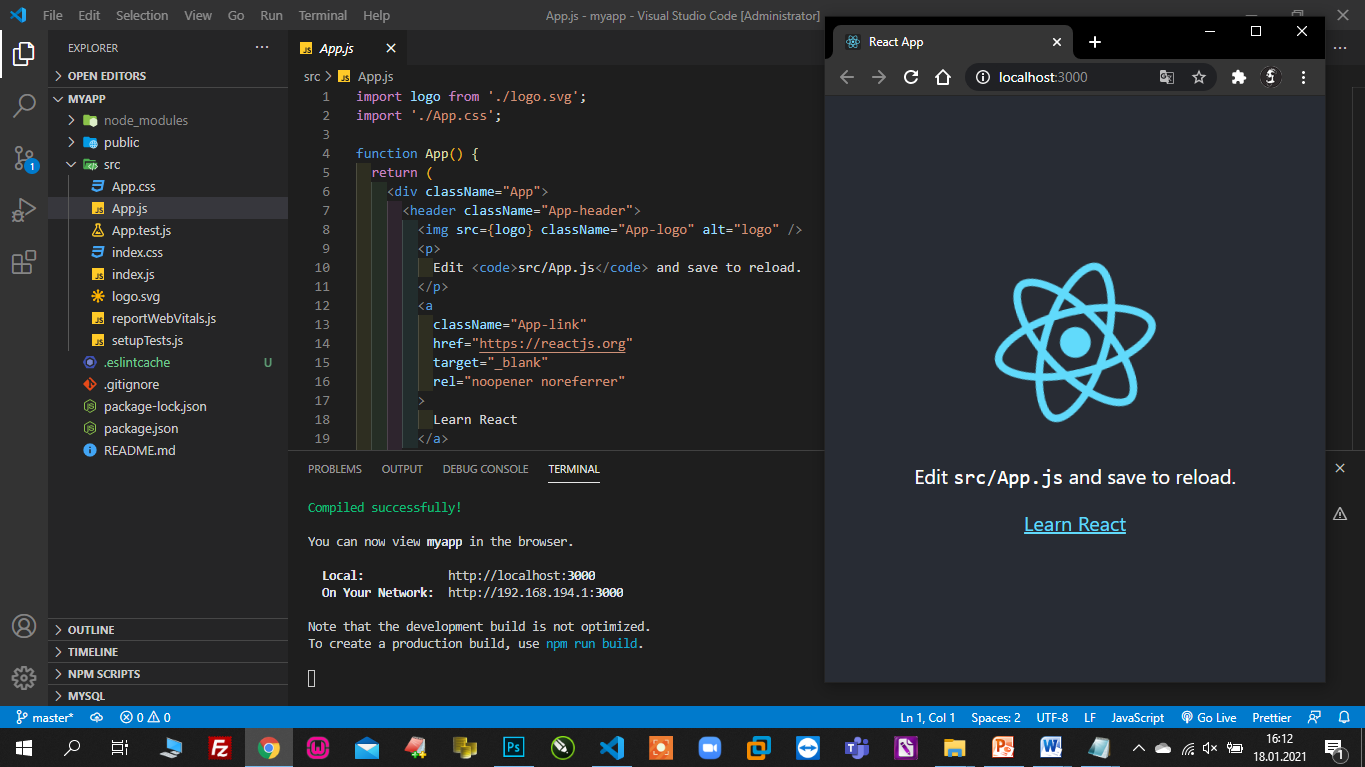Open the Source Control view
Screen dimensions: 1365x767
(24, 158)
